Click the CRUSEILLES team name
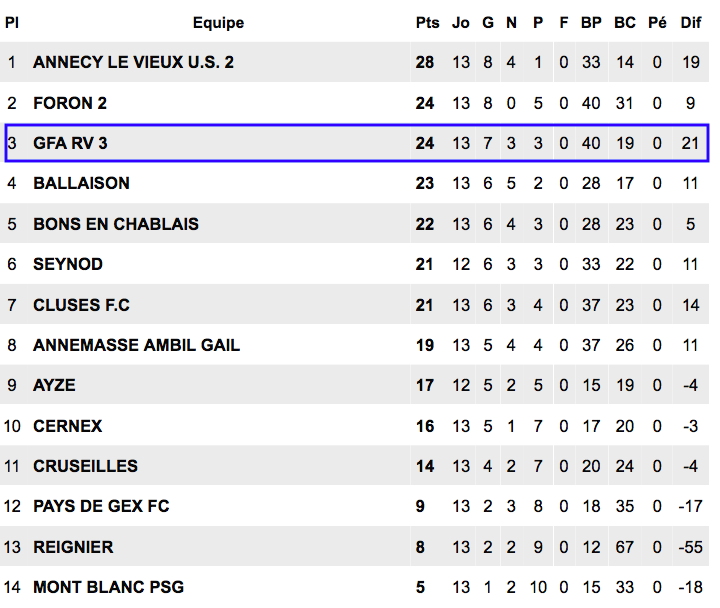This screenshot has height=608, width=720. tap(85, 466)
